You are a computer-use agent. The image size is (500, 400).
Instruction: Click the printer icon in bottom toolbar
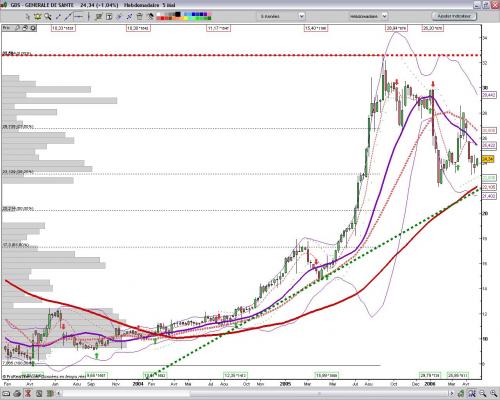[x=17, y=394]
